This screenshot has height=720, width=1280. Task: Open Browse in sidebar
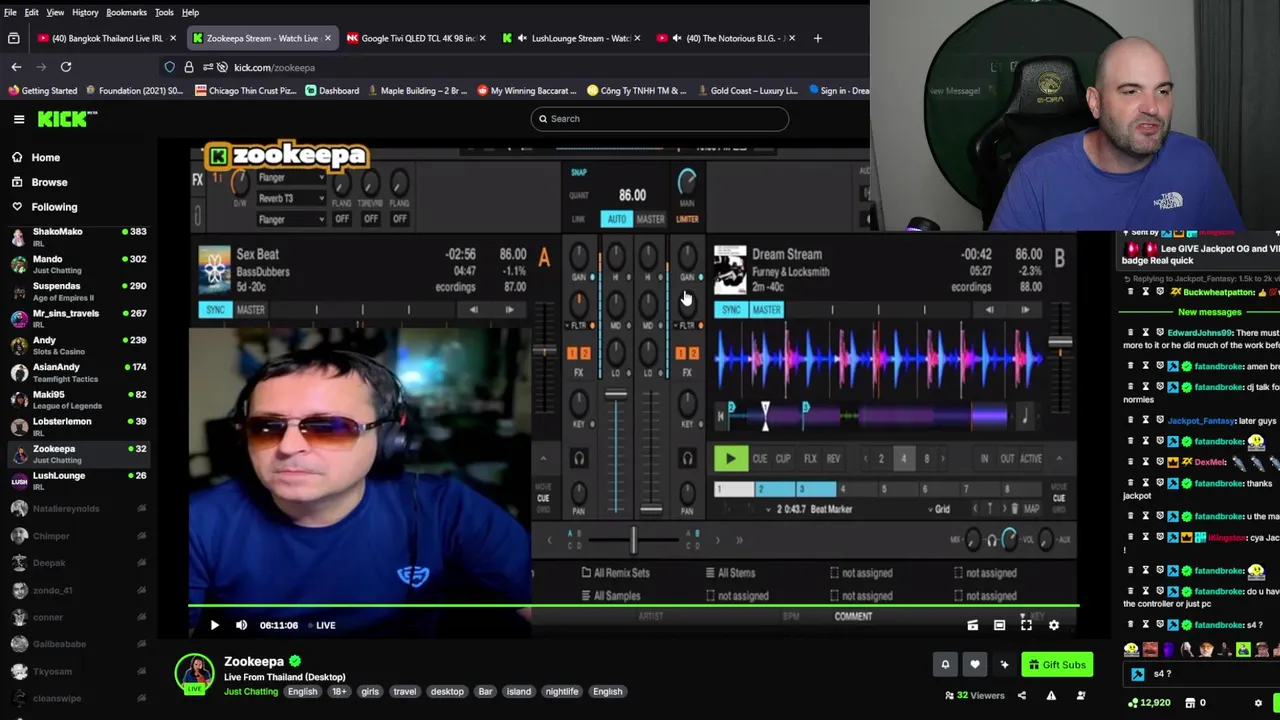[49, 182]
